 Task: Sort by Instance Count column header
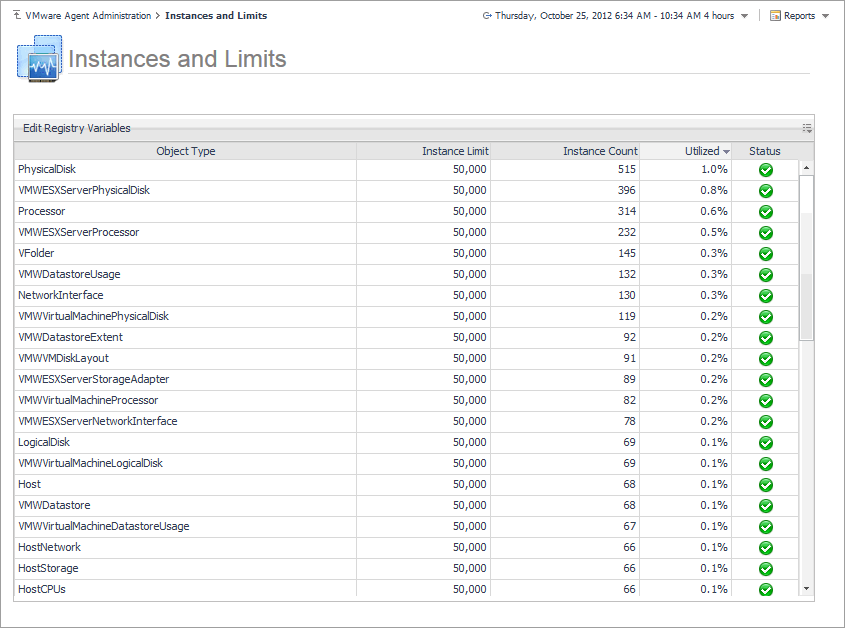coord(599,151)
